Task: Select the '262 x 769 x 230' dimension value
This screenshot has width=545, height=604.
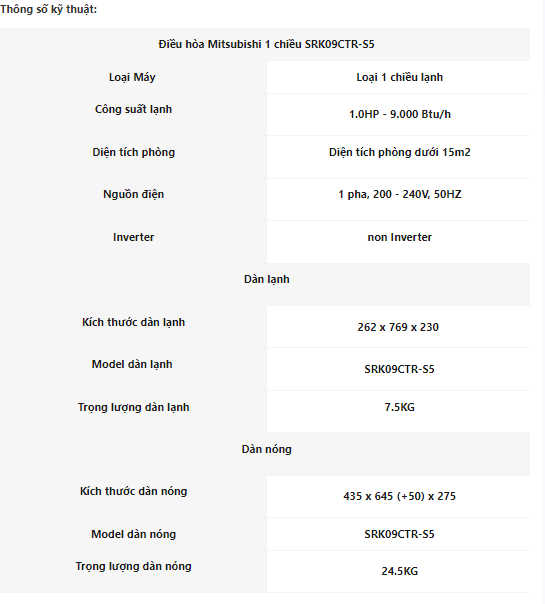Action: [398, 327]
